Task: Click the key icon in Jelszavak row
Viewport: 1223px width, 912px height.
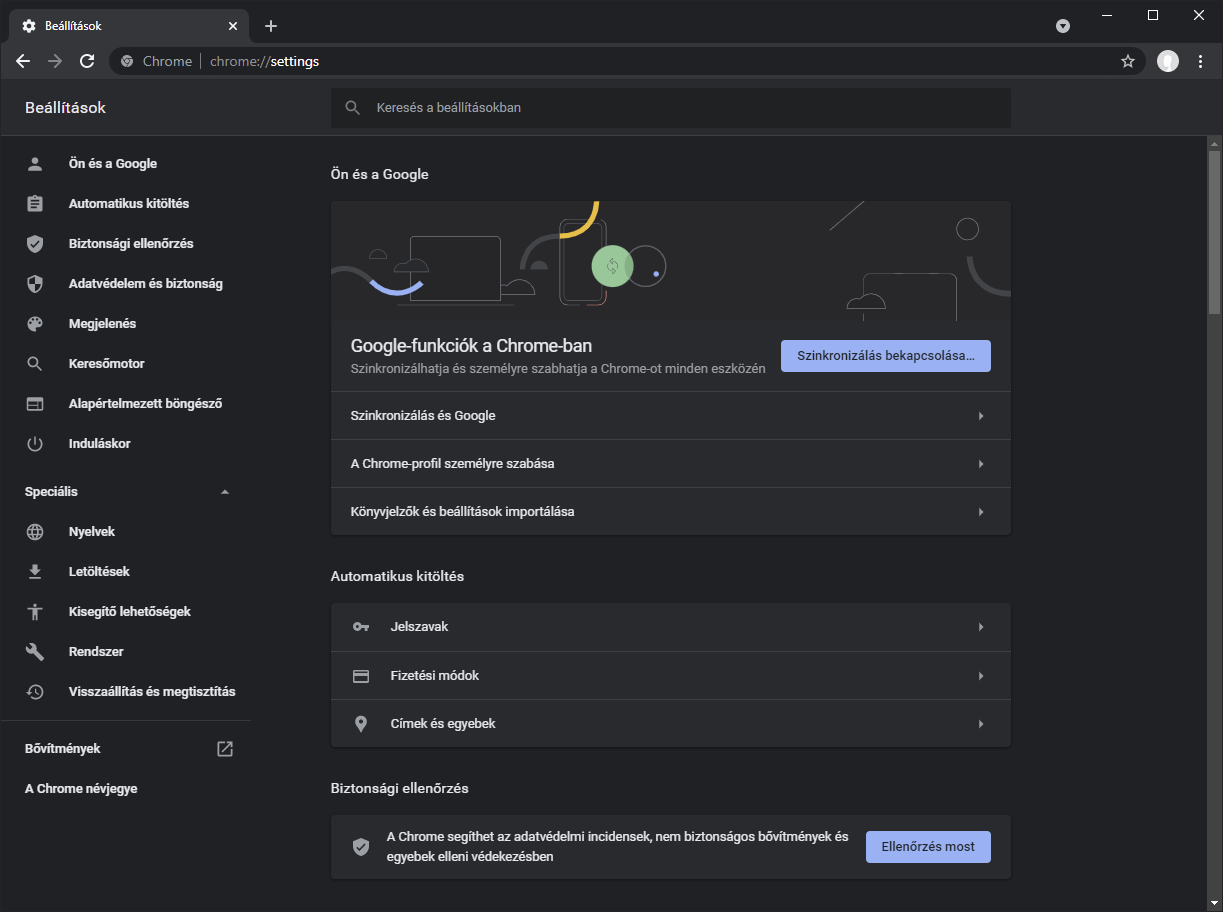Action: point(361,627)
